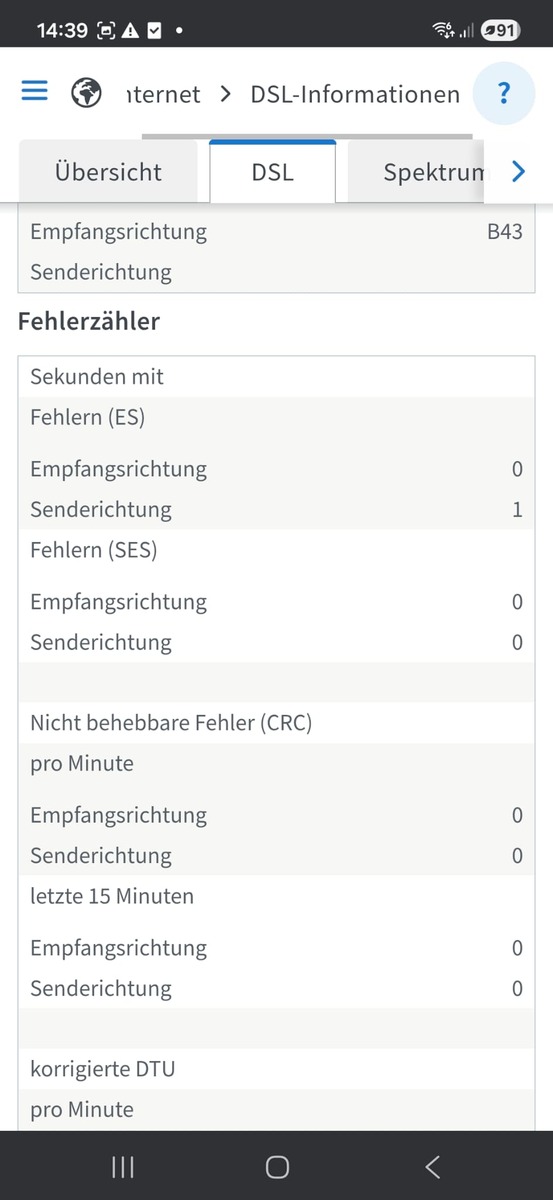The height and width of the screenshot is (1200, 553).
Task: Switch to the Übersicht tab
Action: click(108, 172)
